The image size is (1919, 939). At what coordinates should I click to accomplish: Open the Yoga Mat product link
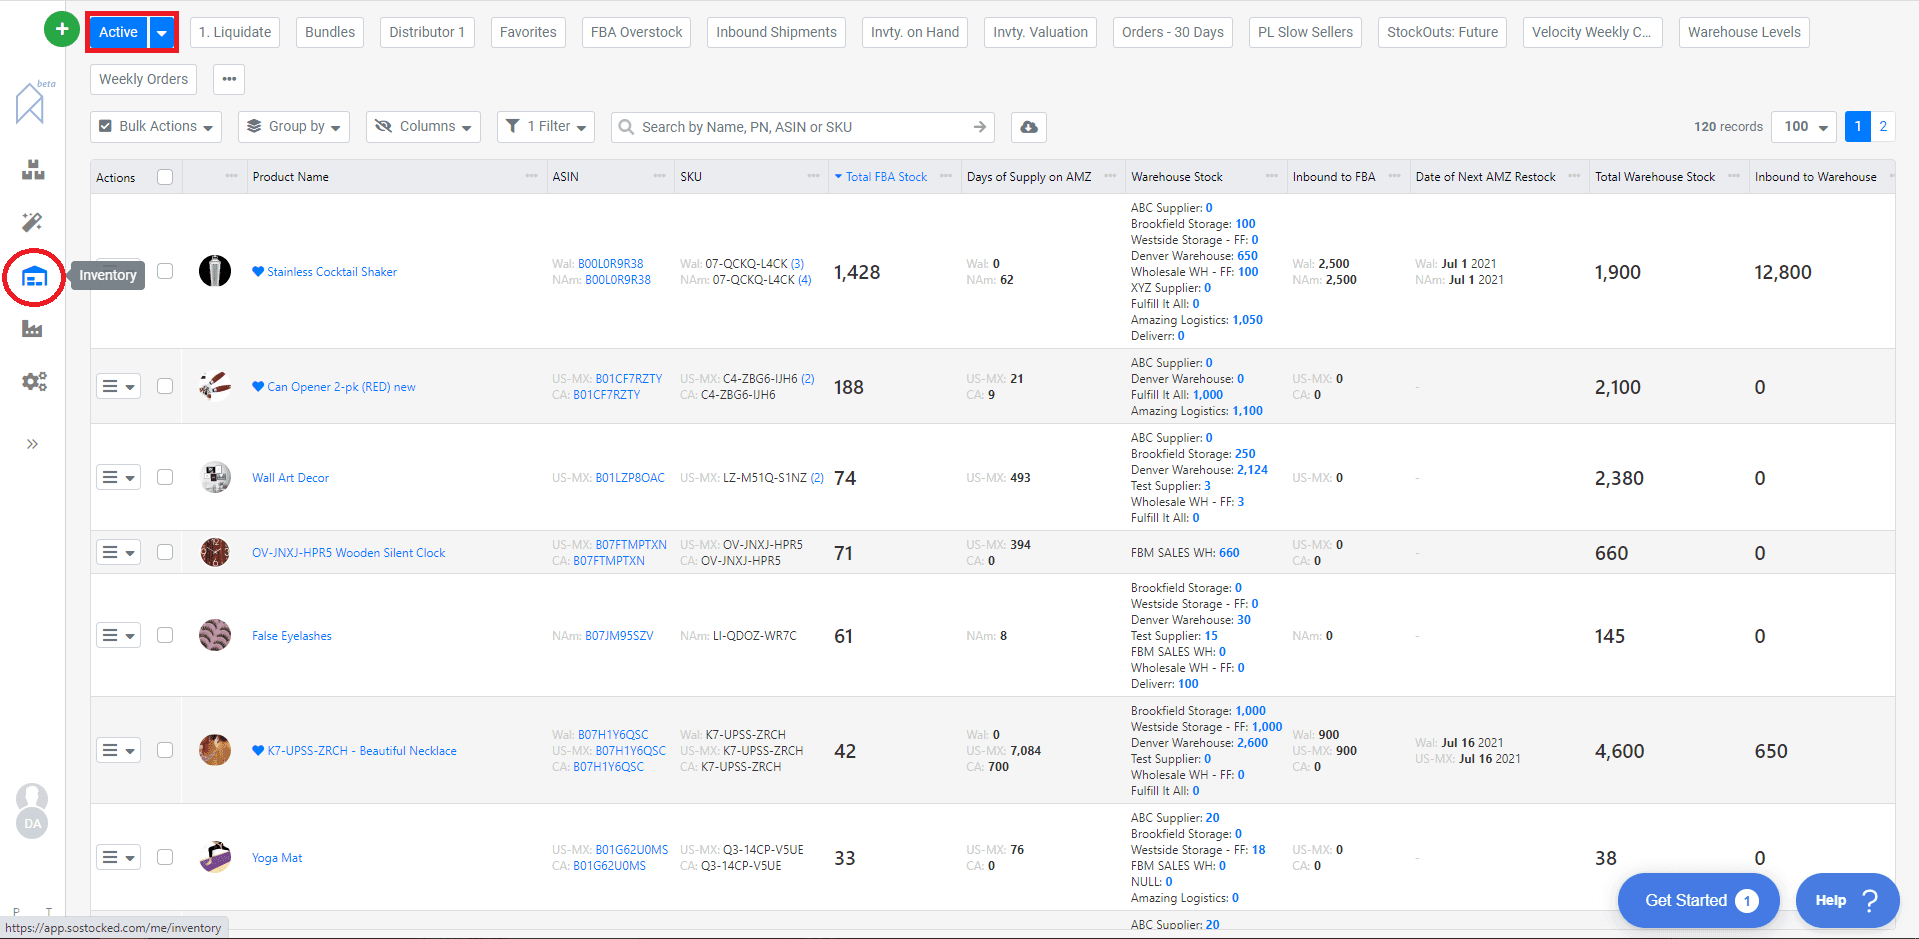coord(277,858)
